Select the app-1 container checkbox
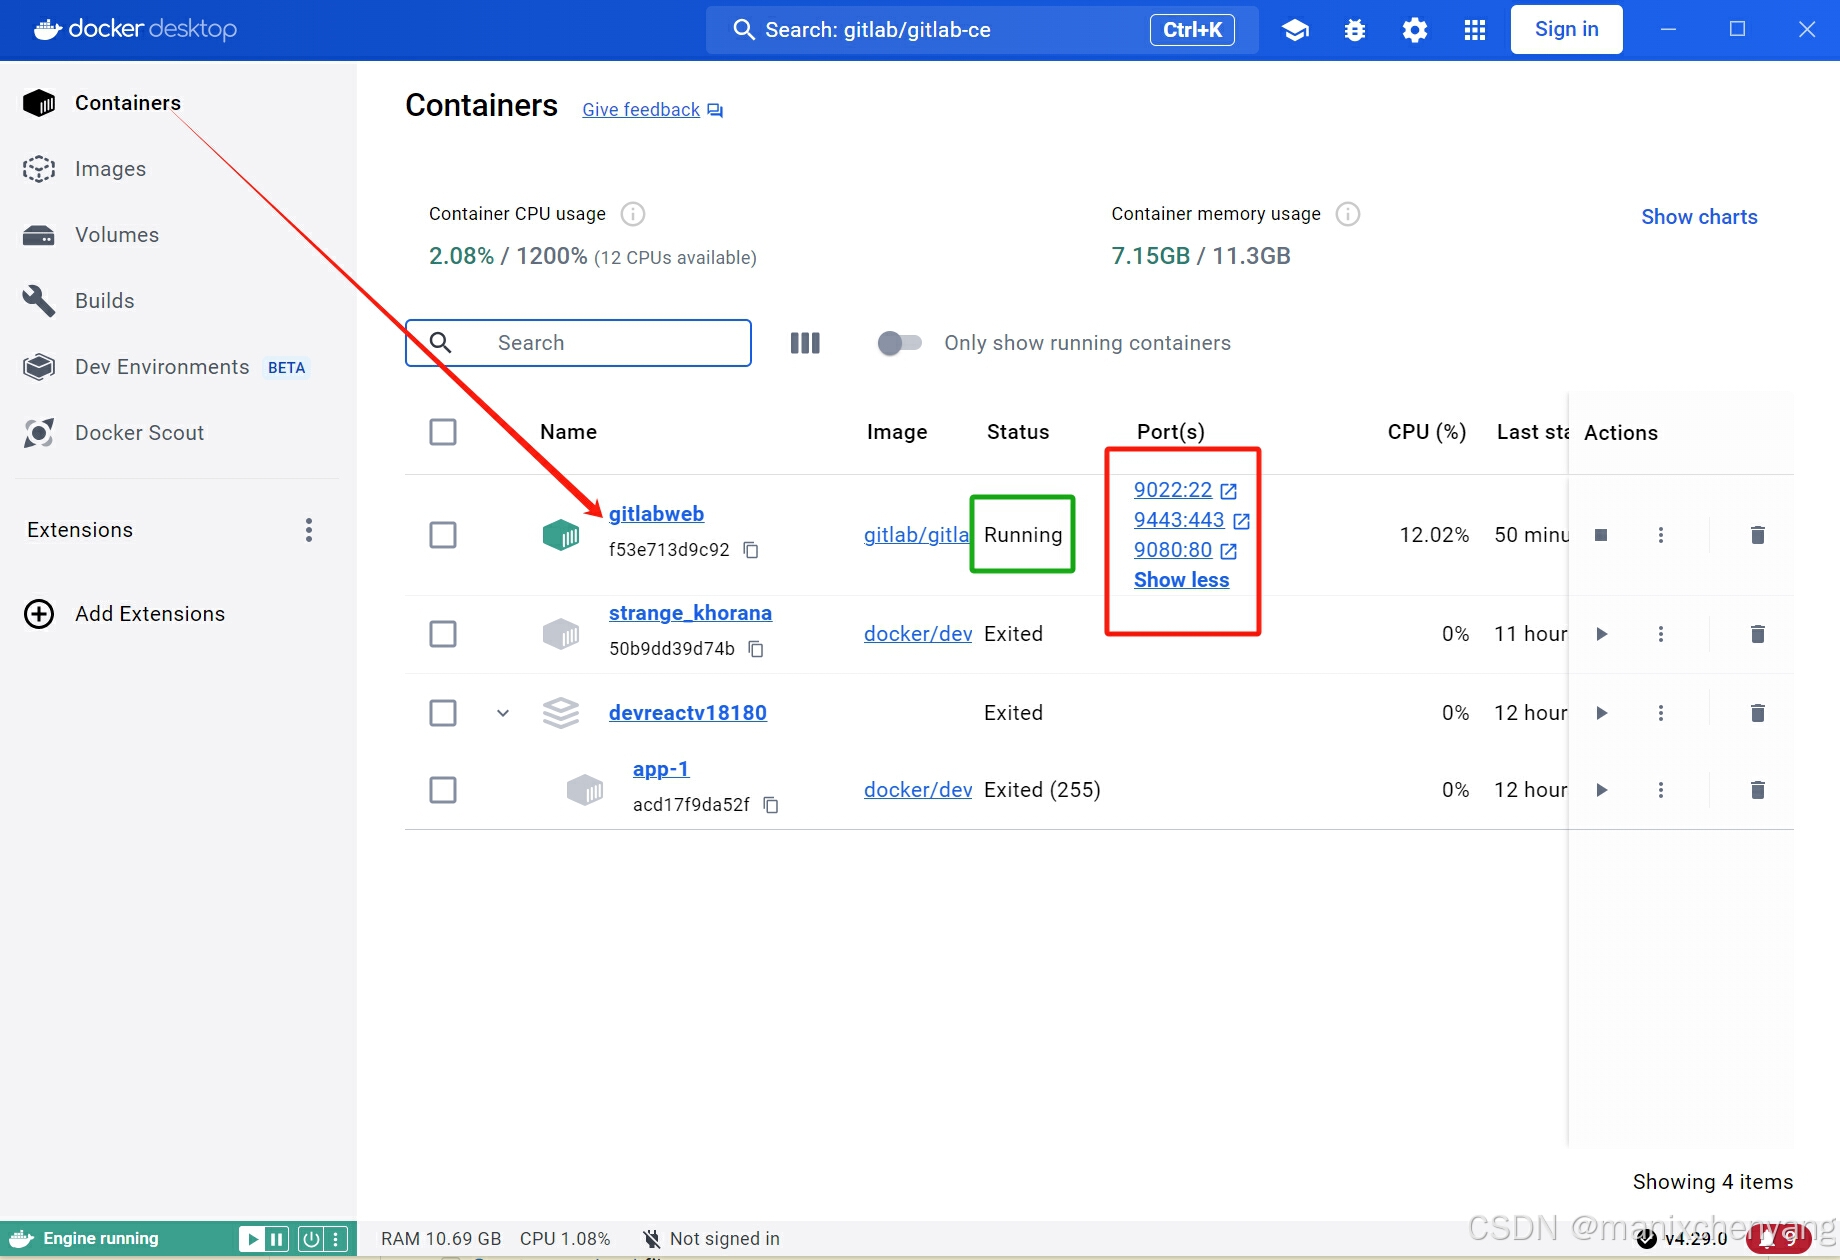 coord(443,790)
